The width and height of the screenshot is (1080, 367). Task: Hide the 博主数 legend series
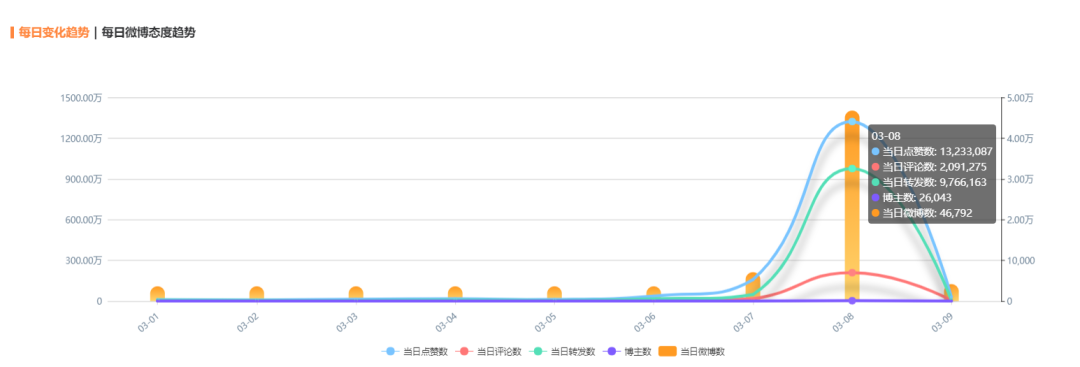coord(627,351)
